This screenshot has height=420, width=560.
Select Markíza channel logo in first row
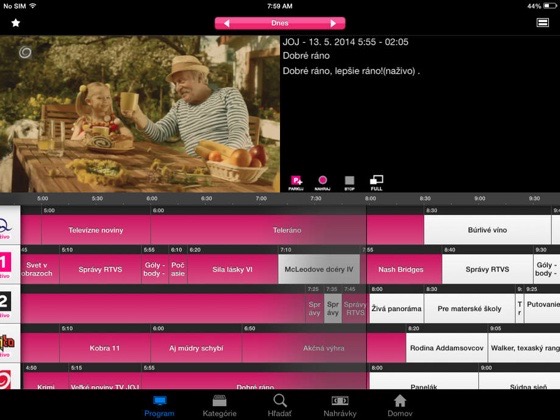(x=10, y=225)
